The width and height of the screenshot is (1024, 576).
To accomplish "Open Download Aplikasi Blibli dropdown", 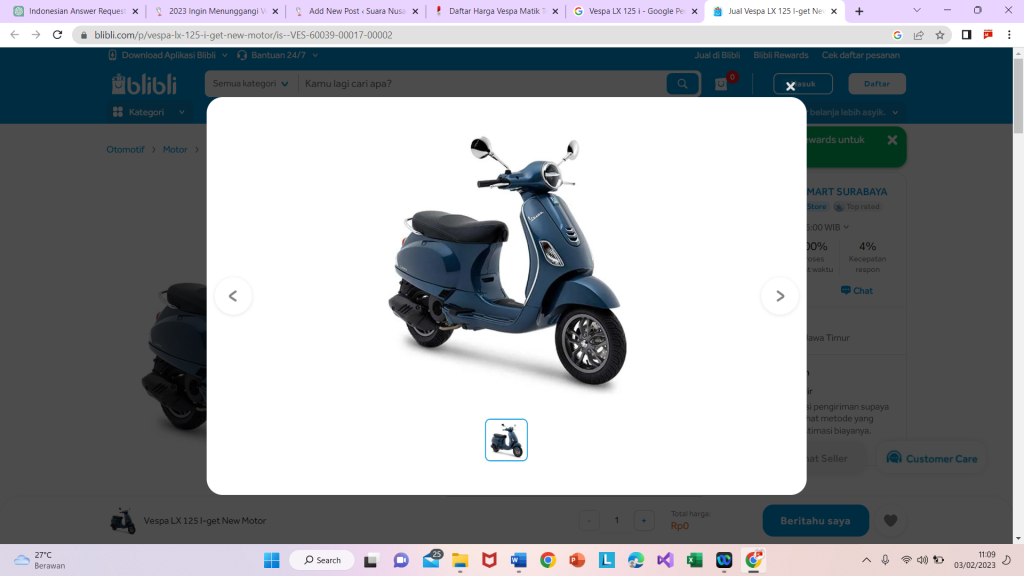I will point(168,55).
